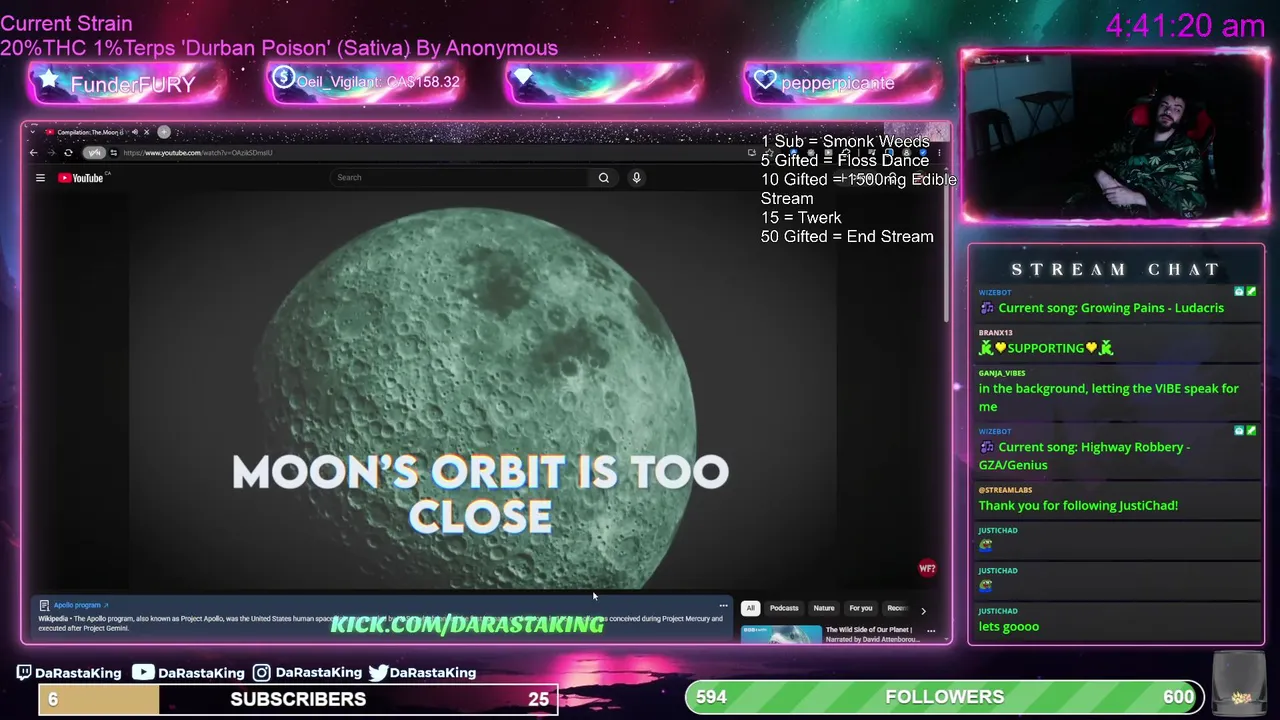
Task: Click the YouTube icon next to DaRastaKing
Action: click(x=143, y=673)
